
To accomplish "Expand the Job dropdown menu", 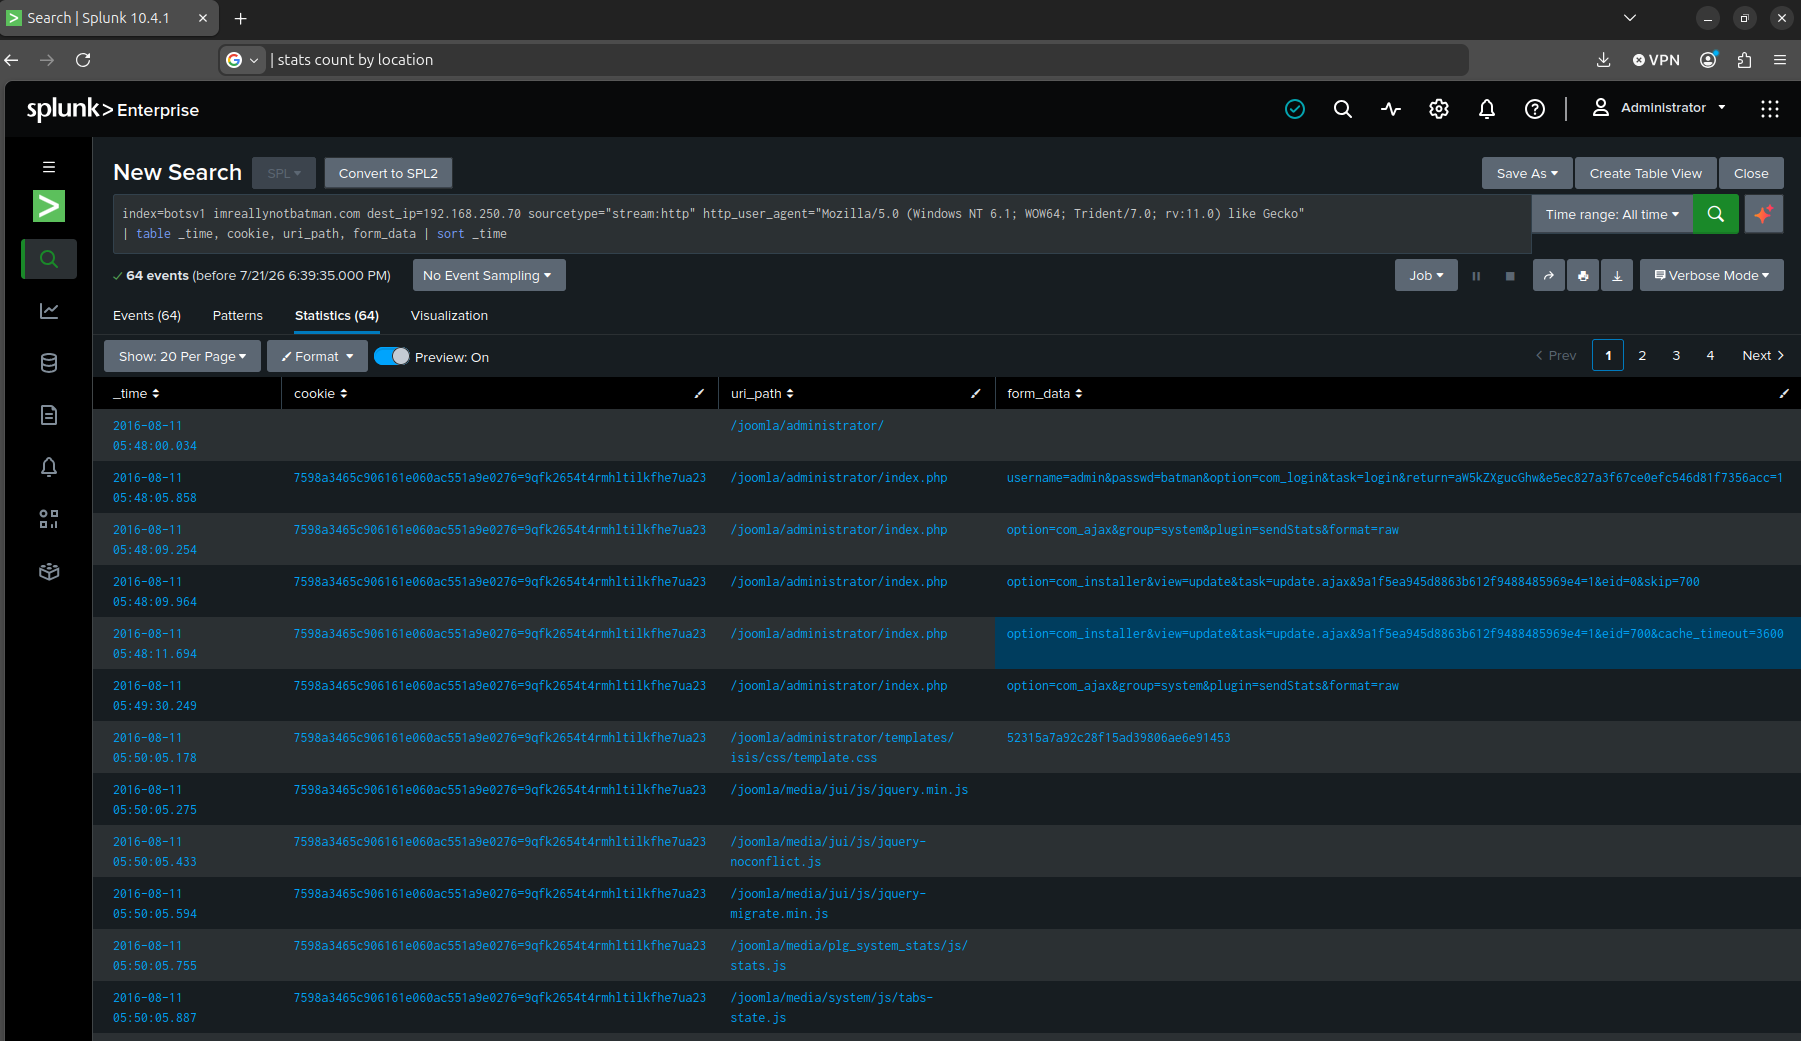I will pos(1426,276).
